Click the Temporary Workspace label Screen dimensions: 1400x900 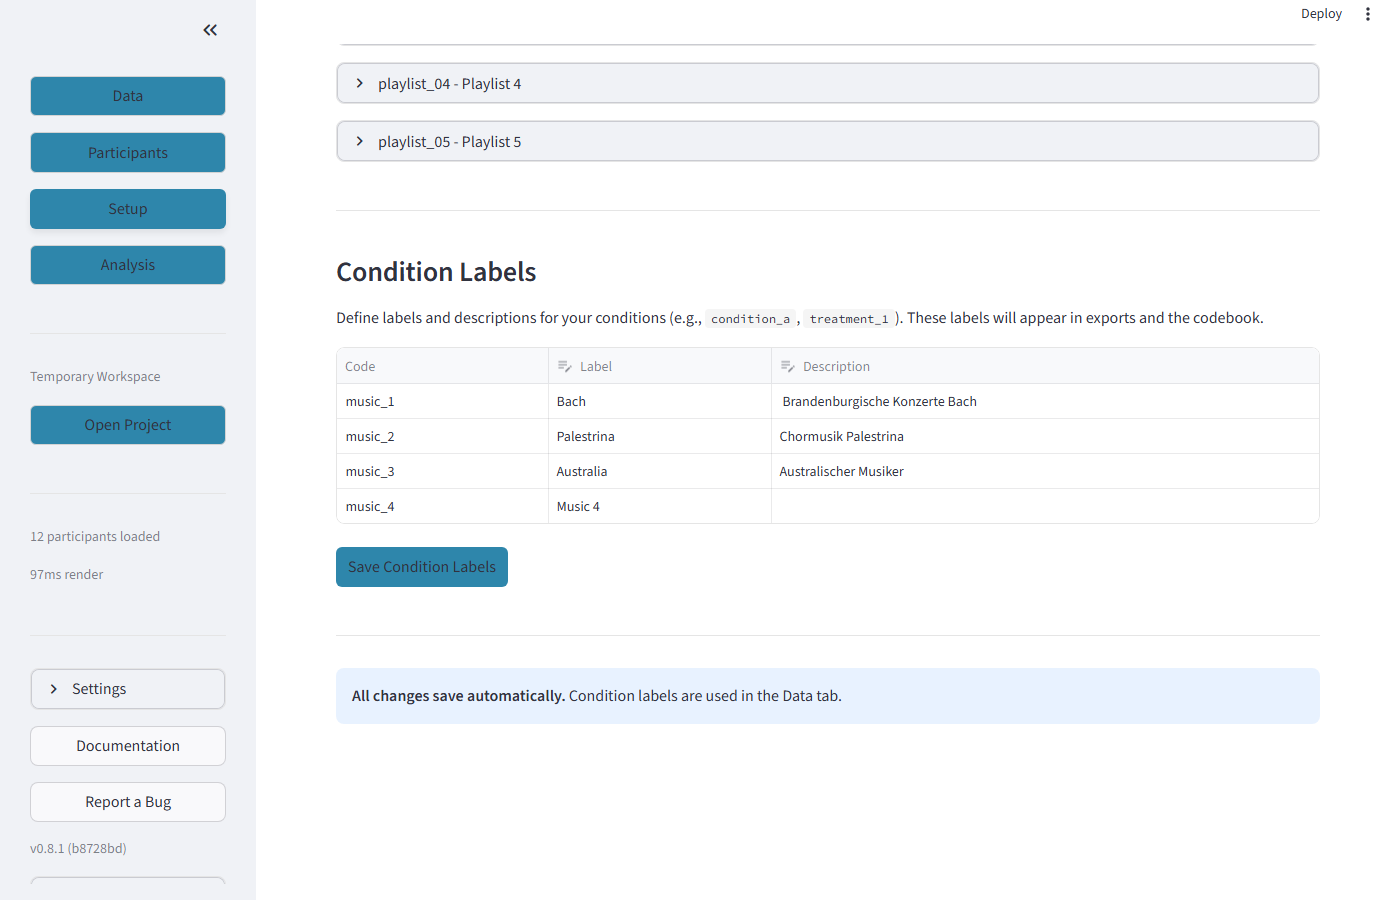tap(95, 376)
